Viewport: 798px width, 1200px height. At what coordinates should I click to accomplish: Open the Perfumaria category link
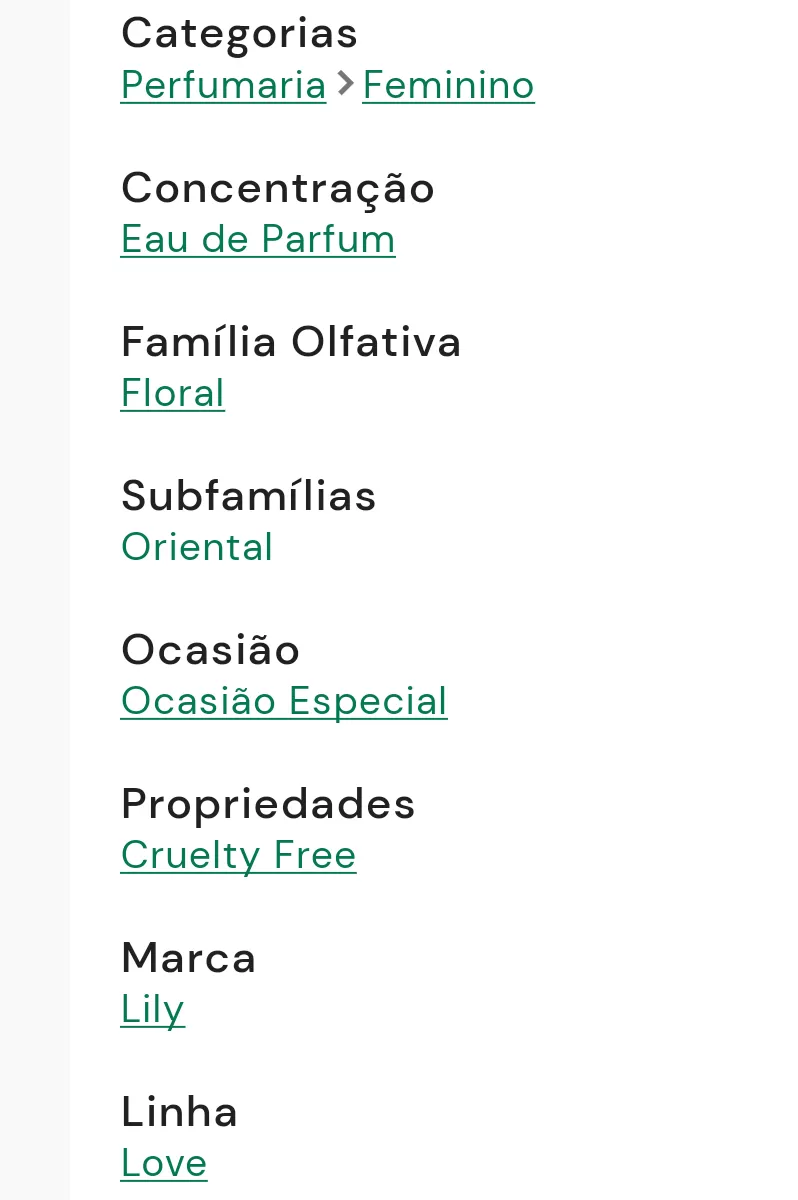(x=223, y=85)
